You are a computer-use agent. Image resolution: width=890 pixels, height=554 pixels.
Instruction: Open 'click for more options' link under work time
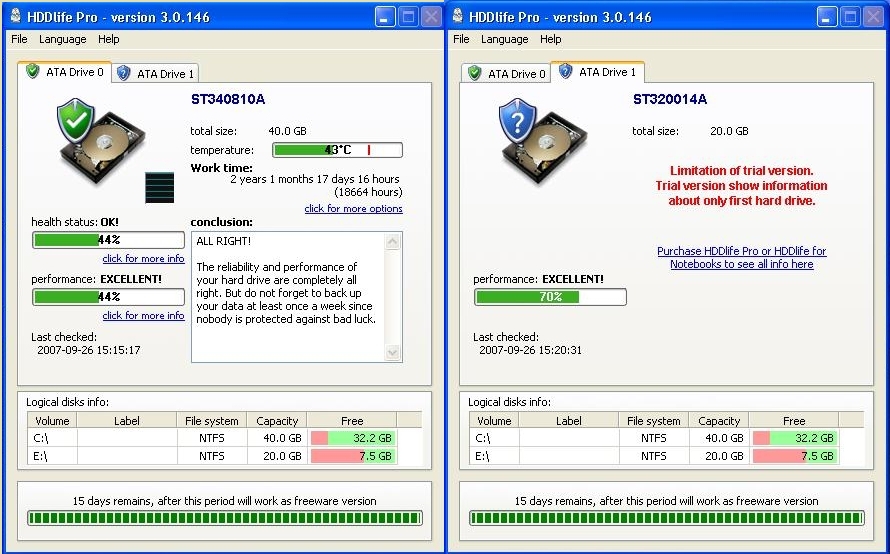354,208
